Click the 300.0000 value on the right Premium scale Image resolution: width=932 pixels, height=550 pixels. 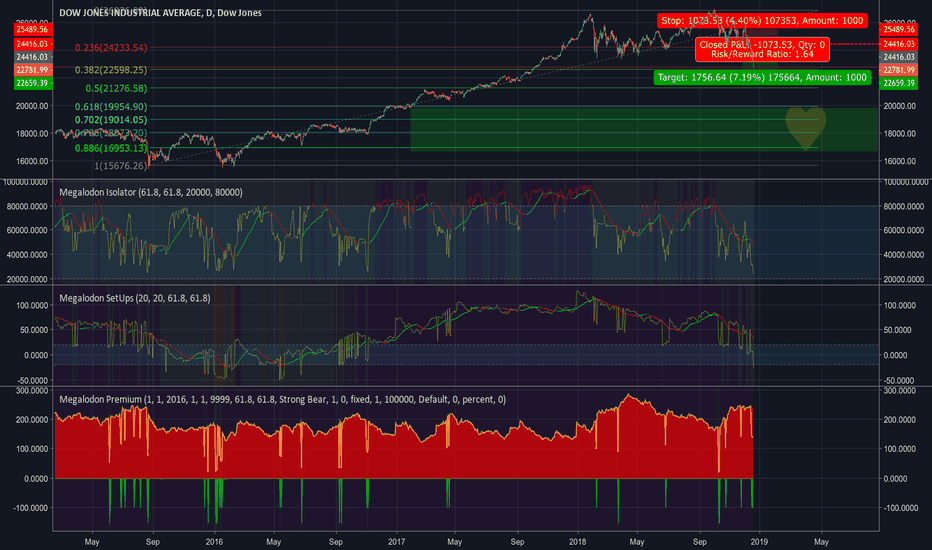tap(902, 391)
